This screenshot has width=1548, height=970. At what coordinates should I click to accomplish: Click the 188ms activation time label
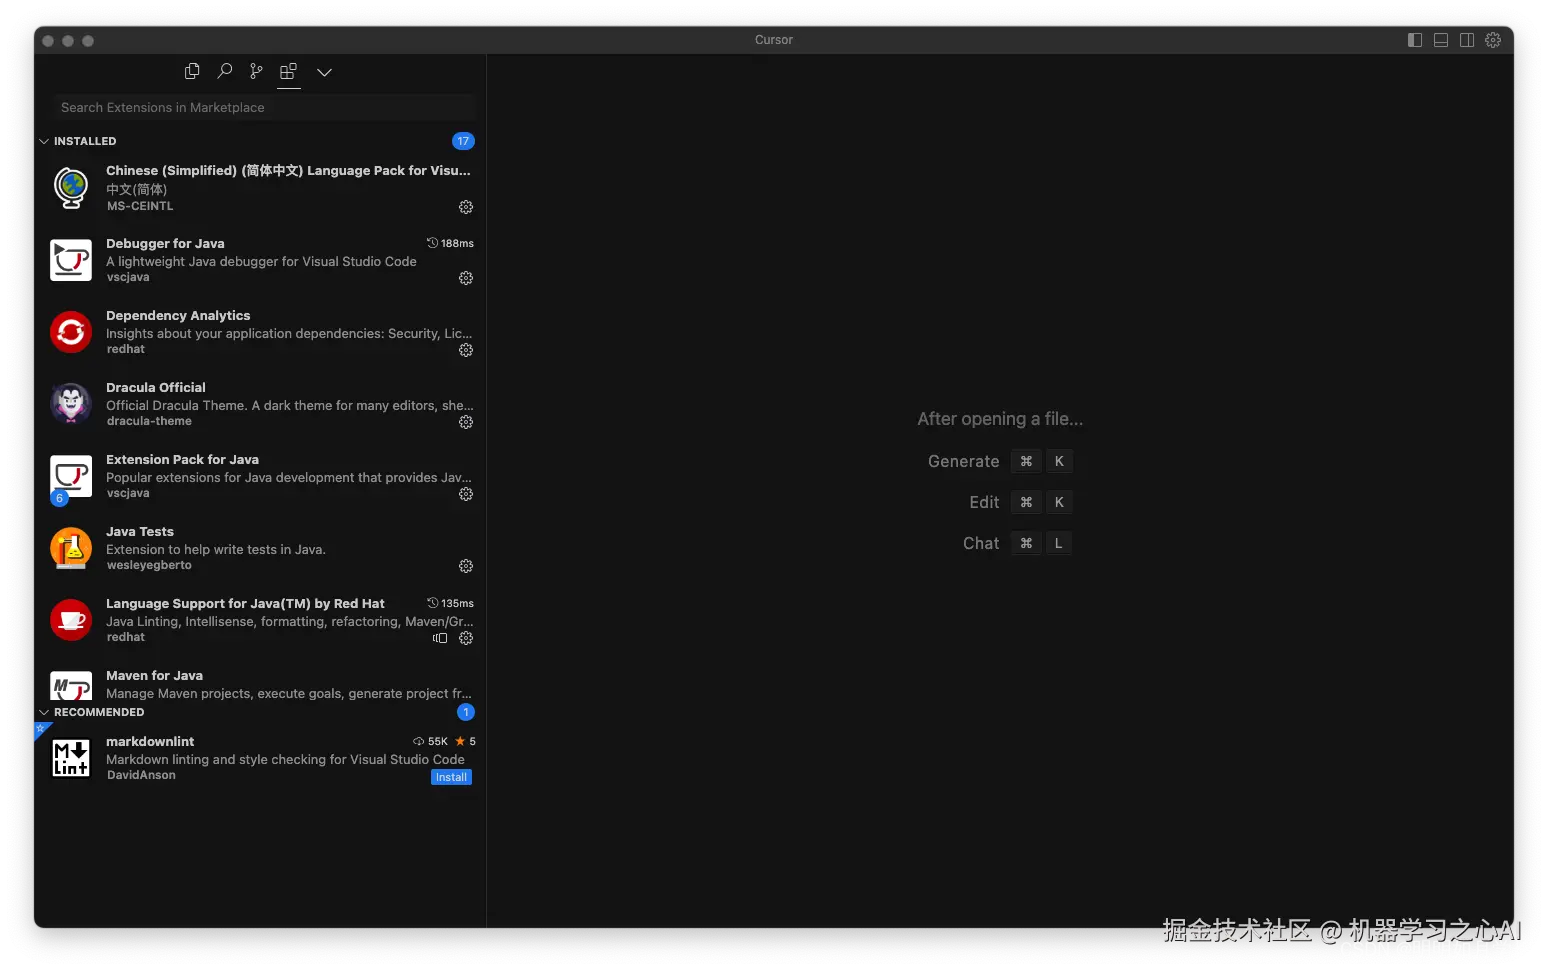pos(457,243)
